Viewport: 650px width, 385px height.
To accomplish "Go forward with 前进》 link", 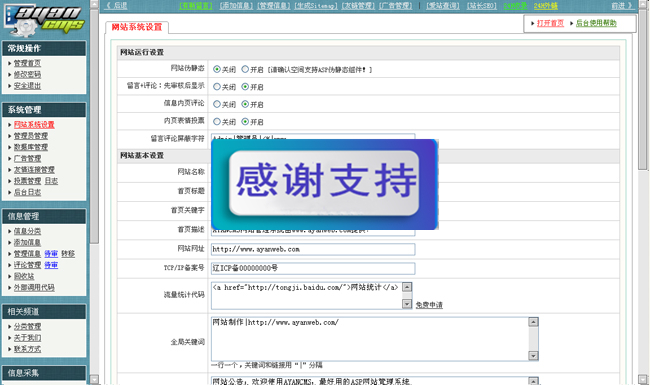I will click(x=622, y=6).
